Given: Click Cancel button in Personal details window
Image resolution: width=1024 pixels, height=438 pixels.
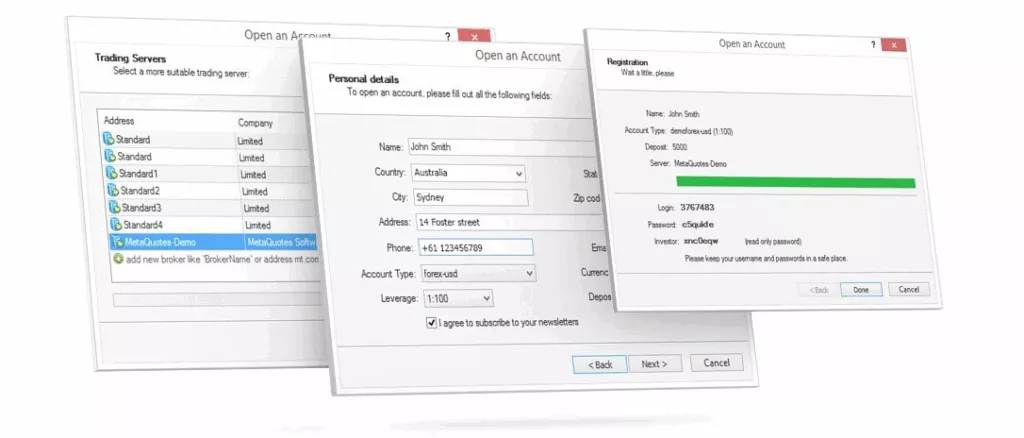Looking at the screenshot, I should point(716,362).
